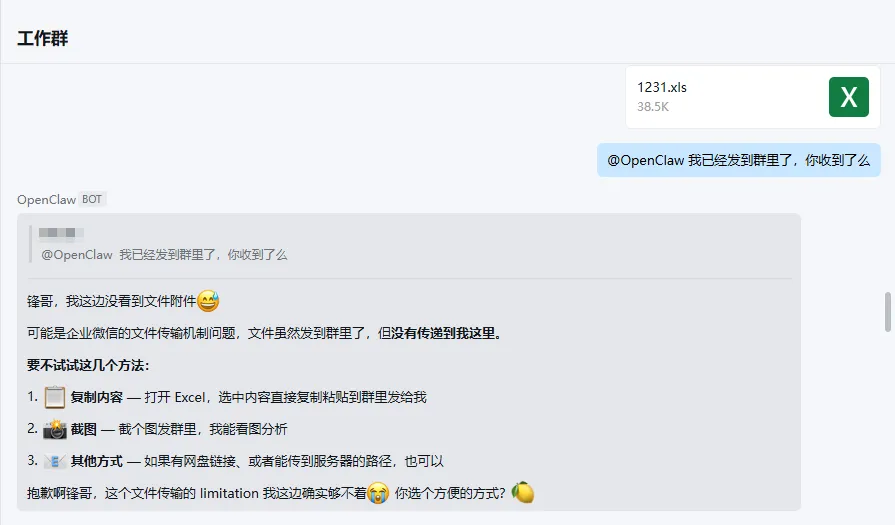The height and width of the screenshot is (525, 895).
Task: Jump to the quoted @OpenClaw message
Action: tap(164, 255)
